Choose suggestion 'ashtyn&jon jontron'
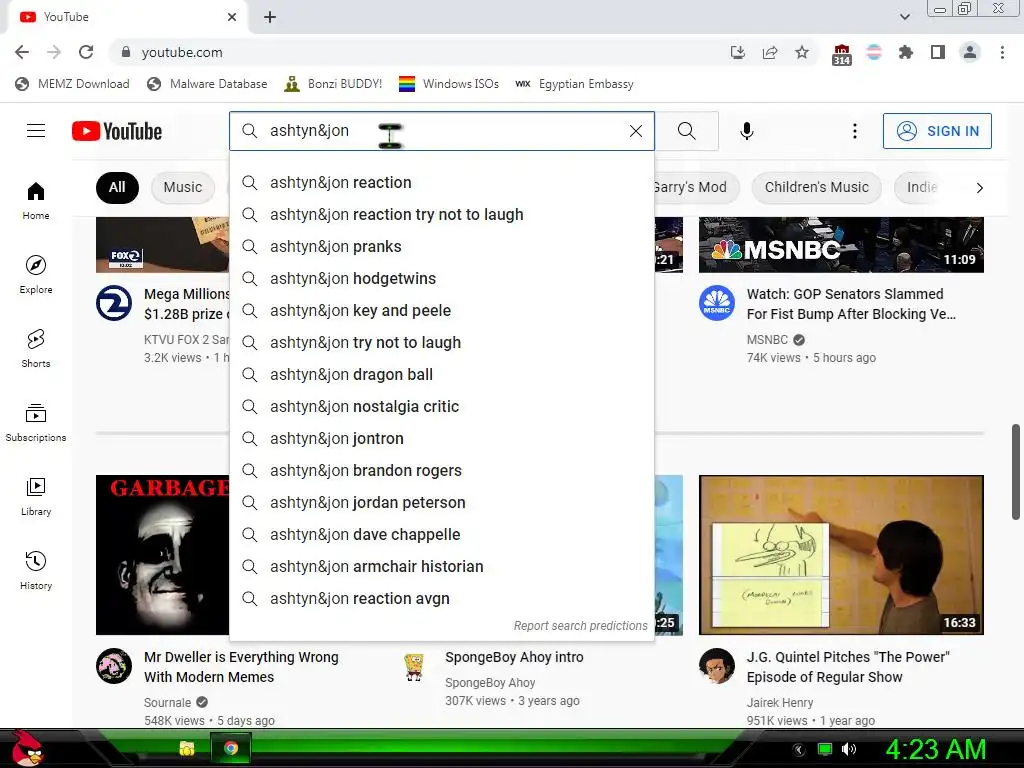 442,438
